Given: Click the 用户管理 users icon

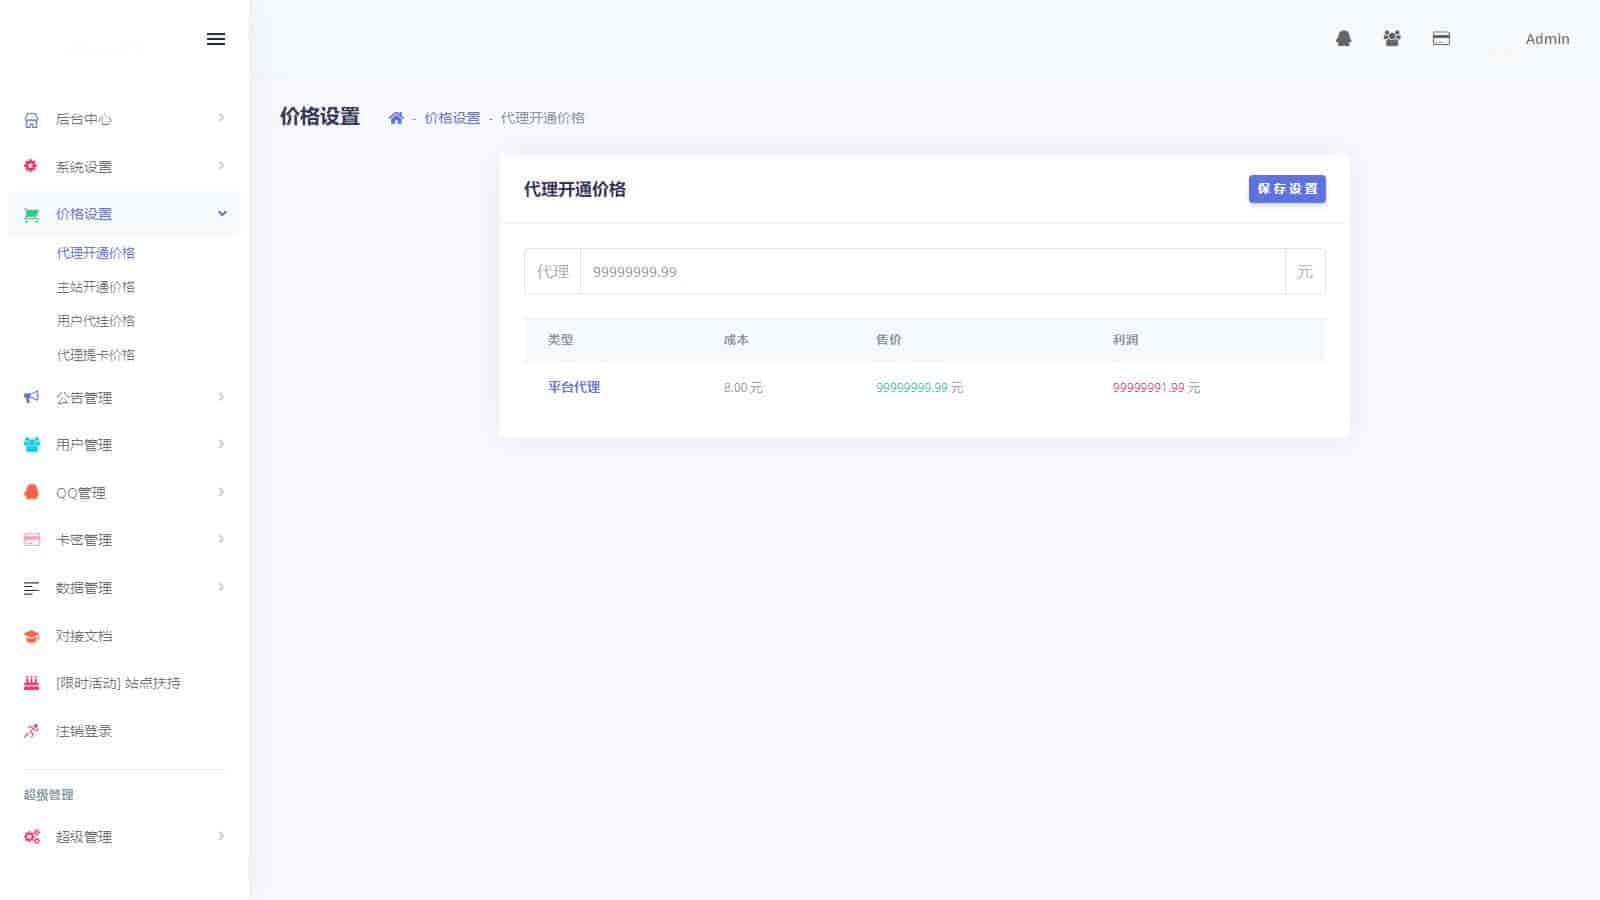Looking at the screenshot, I should [32, 445].
